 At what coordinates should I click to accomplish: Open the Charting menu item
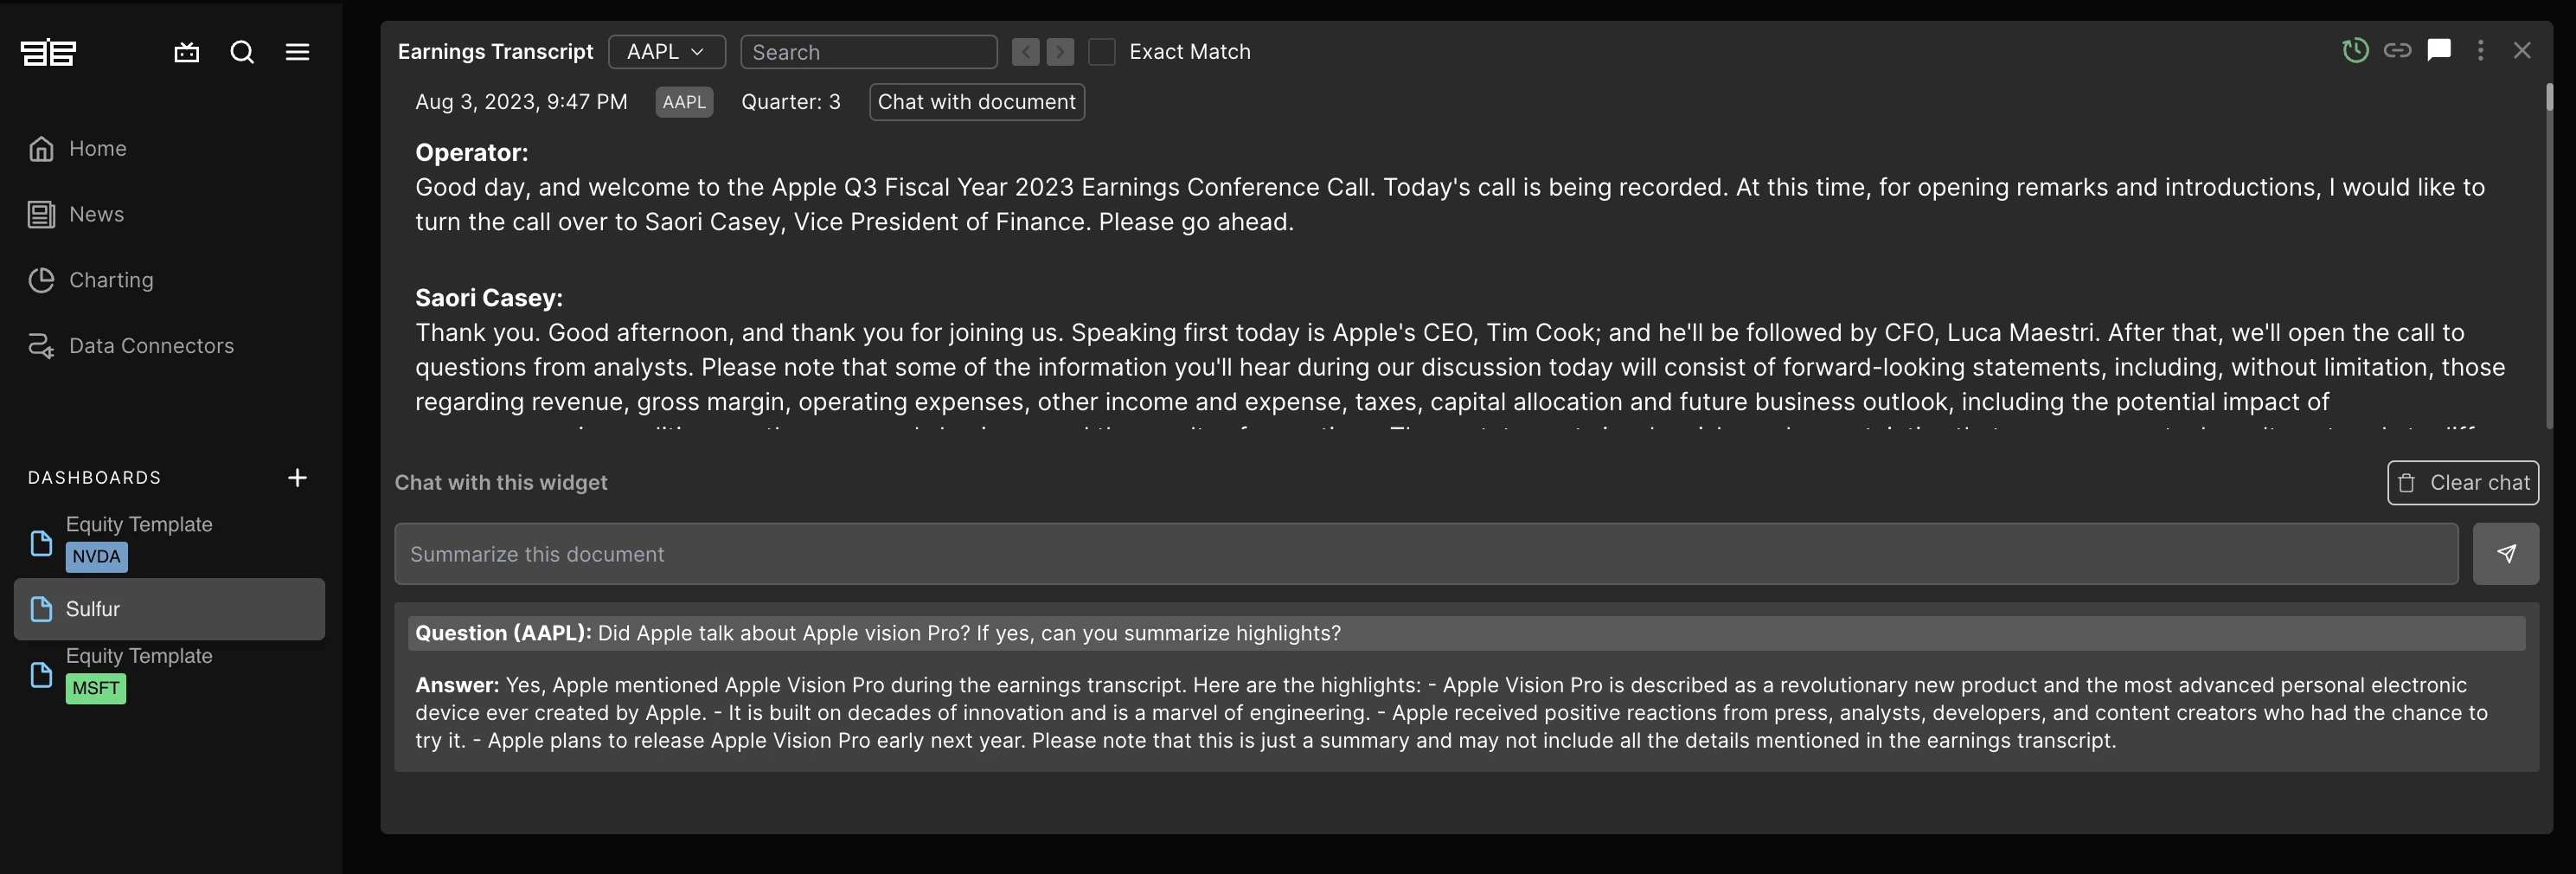pyautogui.click(x=111, y=280)
